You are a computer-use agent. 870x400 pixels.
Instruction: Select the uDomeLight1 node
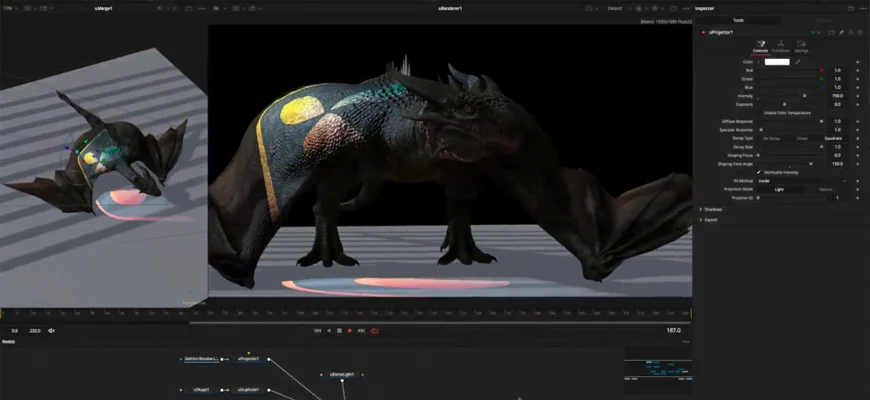coord(342,375)
